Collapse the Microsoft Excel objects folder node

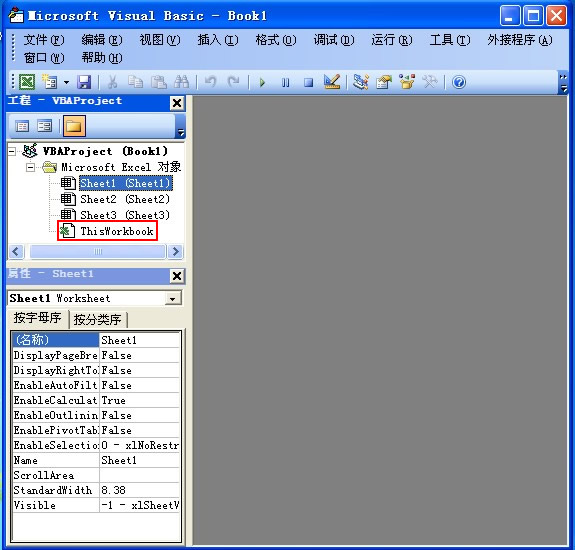pyautogui.click(x=30, y=168)
